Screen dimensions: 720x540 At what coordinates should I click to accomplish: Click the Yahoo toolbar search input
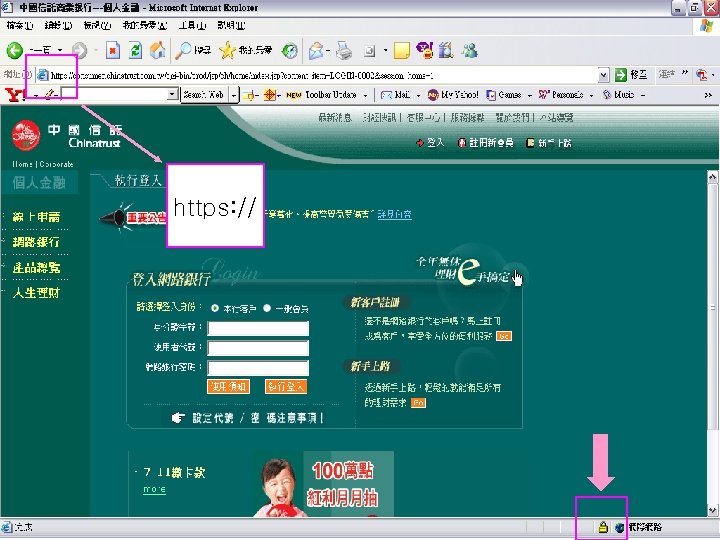click(x=115, y=94)
